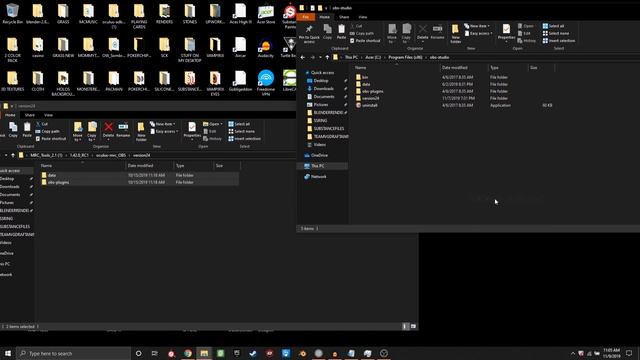Switch version24 window to large icons view
640x360 pixels.
point(413,326)
